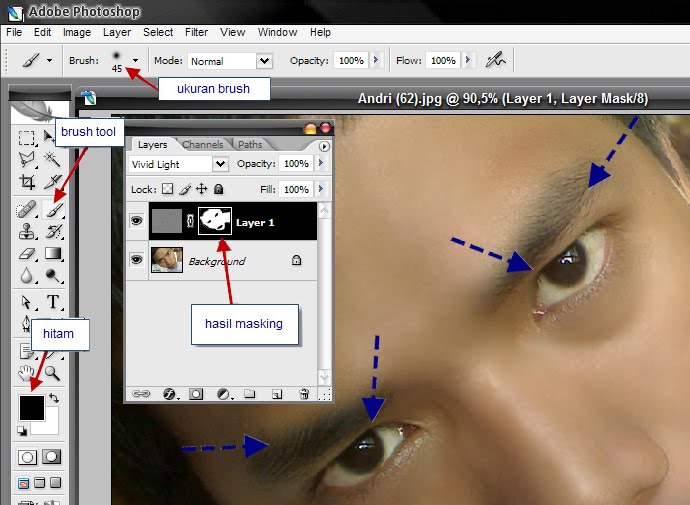This screenshot has height=505, width=690.
Task: Open the Window menu
Action: (277, 32)
